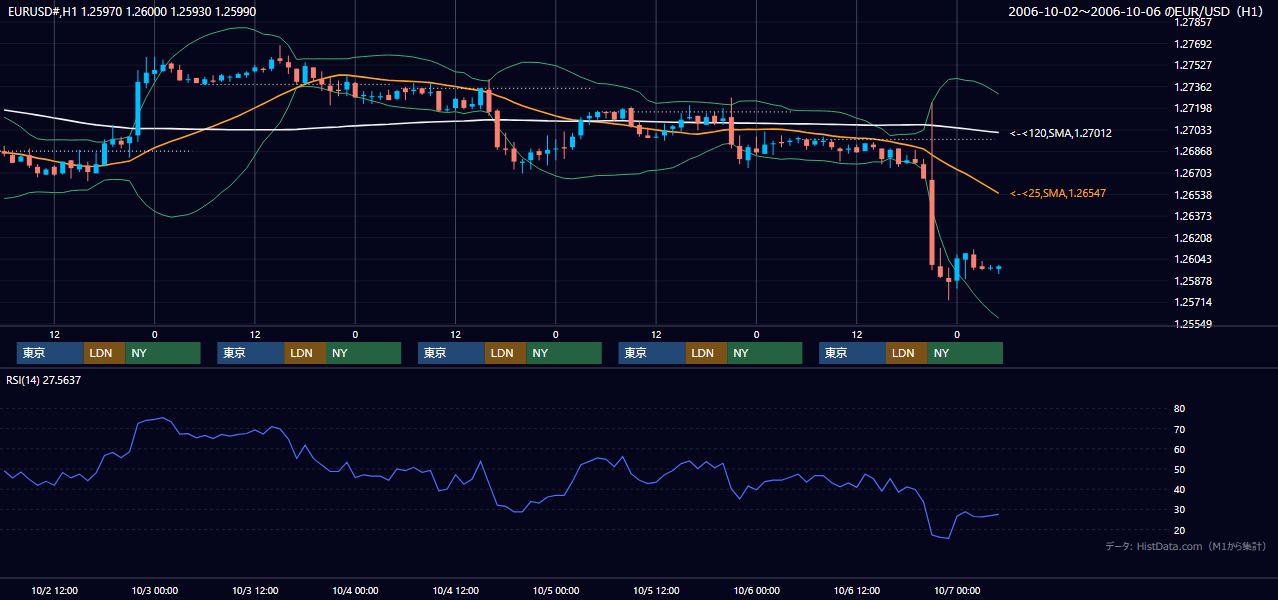
Task: Select the 2006-10-02～2006-10-06 EUR/USD title
Action: pyautogui.click(x=1136, y=11)
